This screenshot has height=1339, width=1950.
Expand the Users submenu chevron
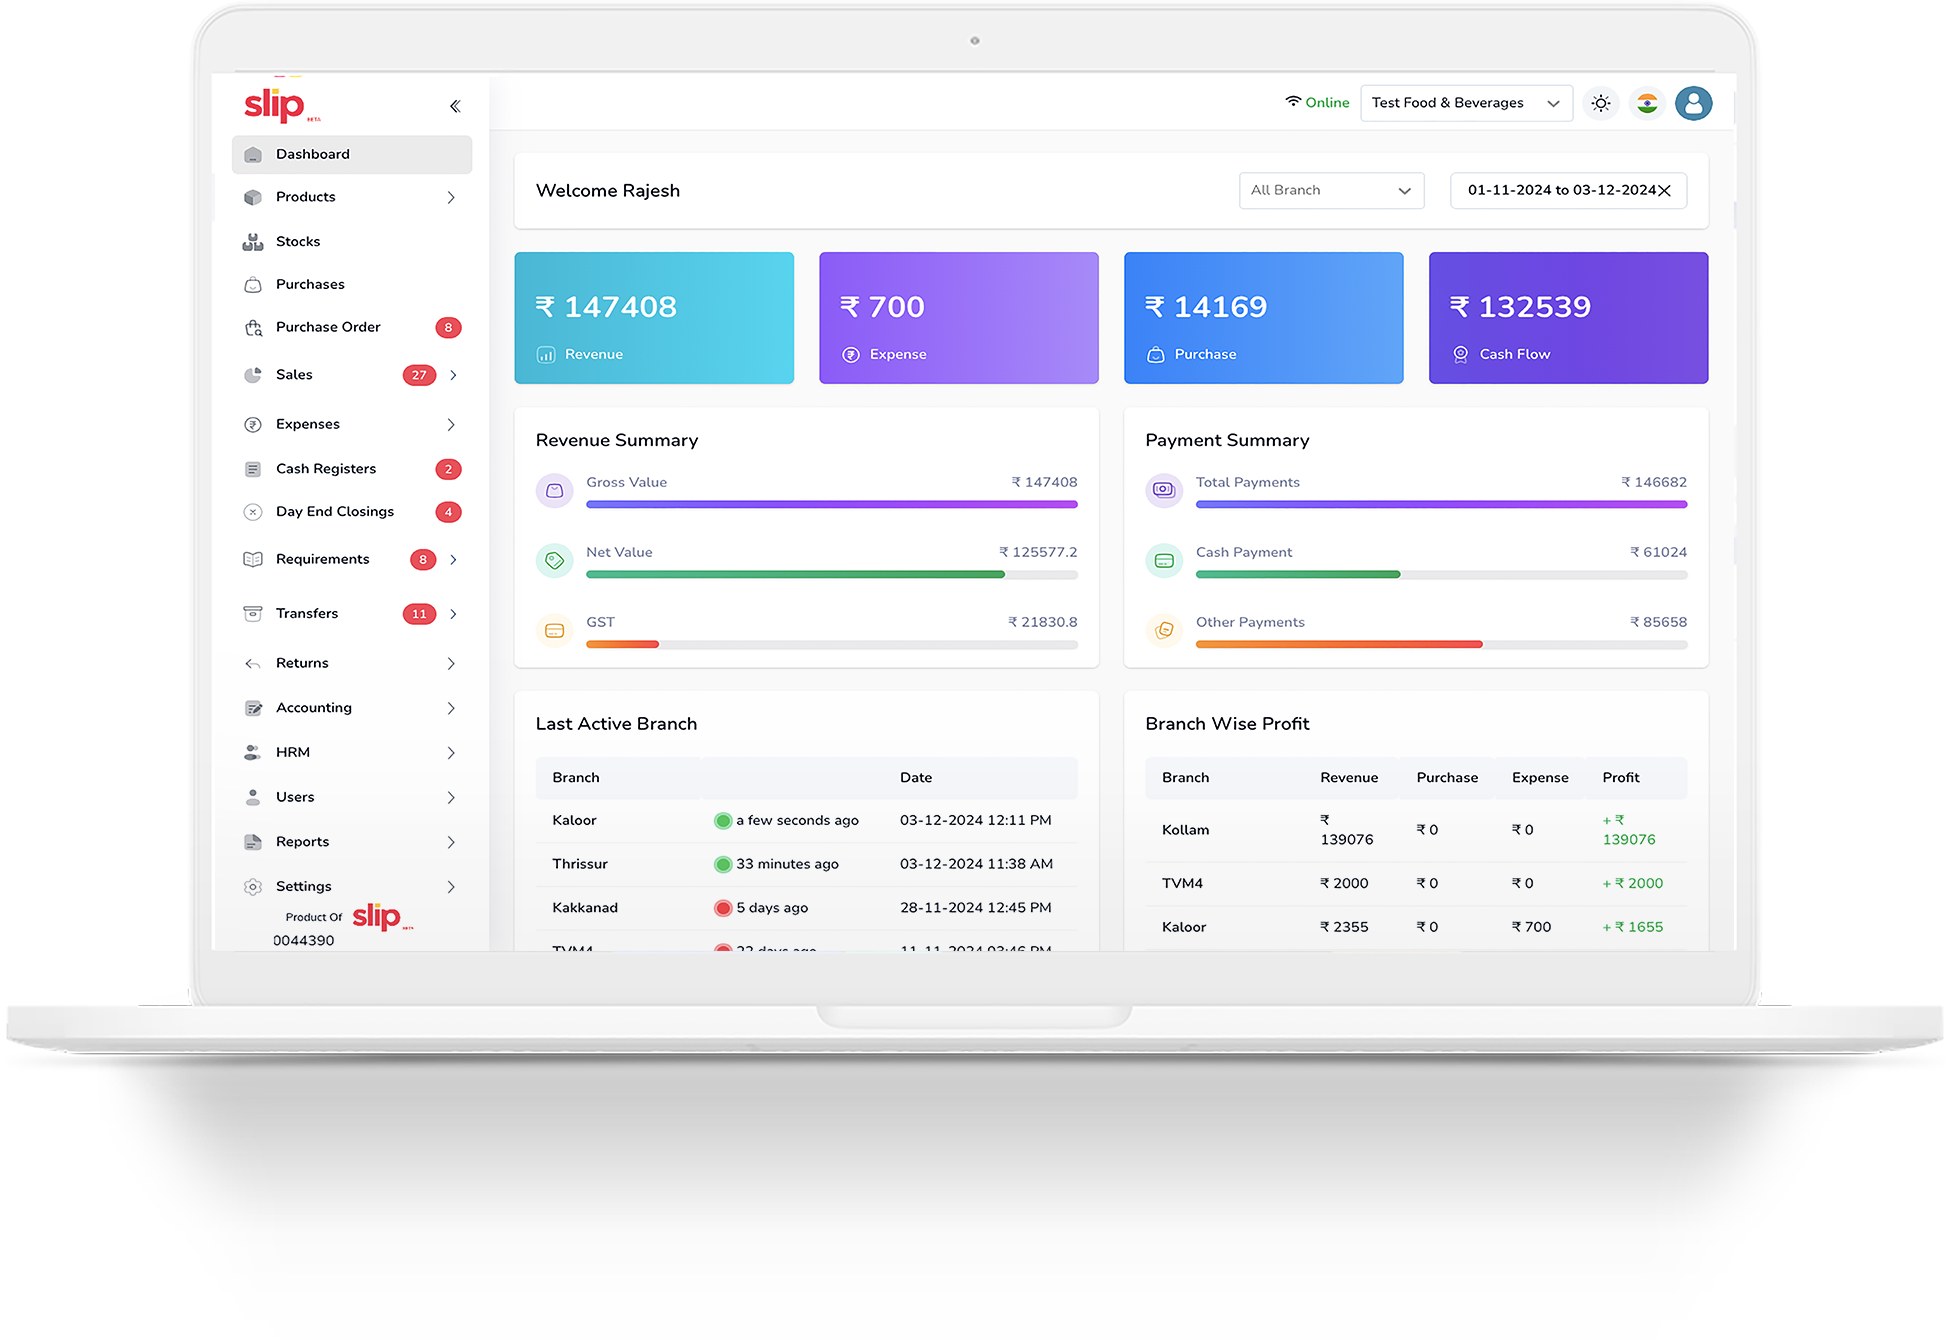coord(451,798)
